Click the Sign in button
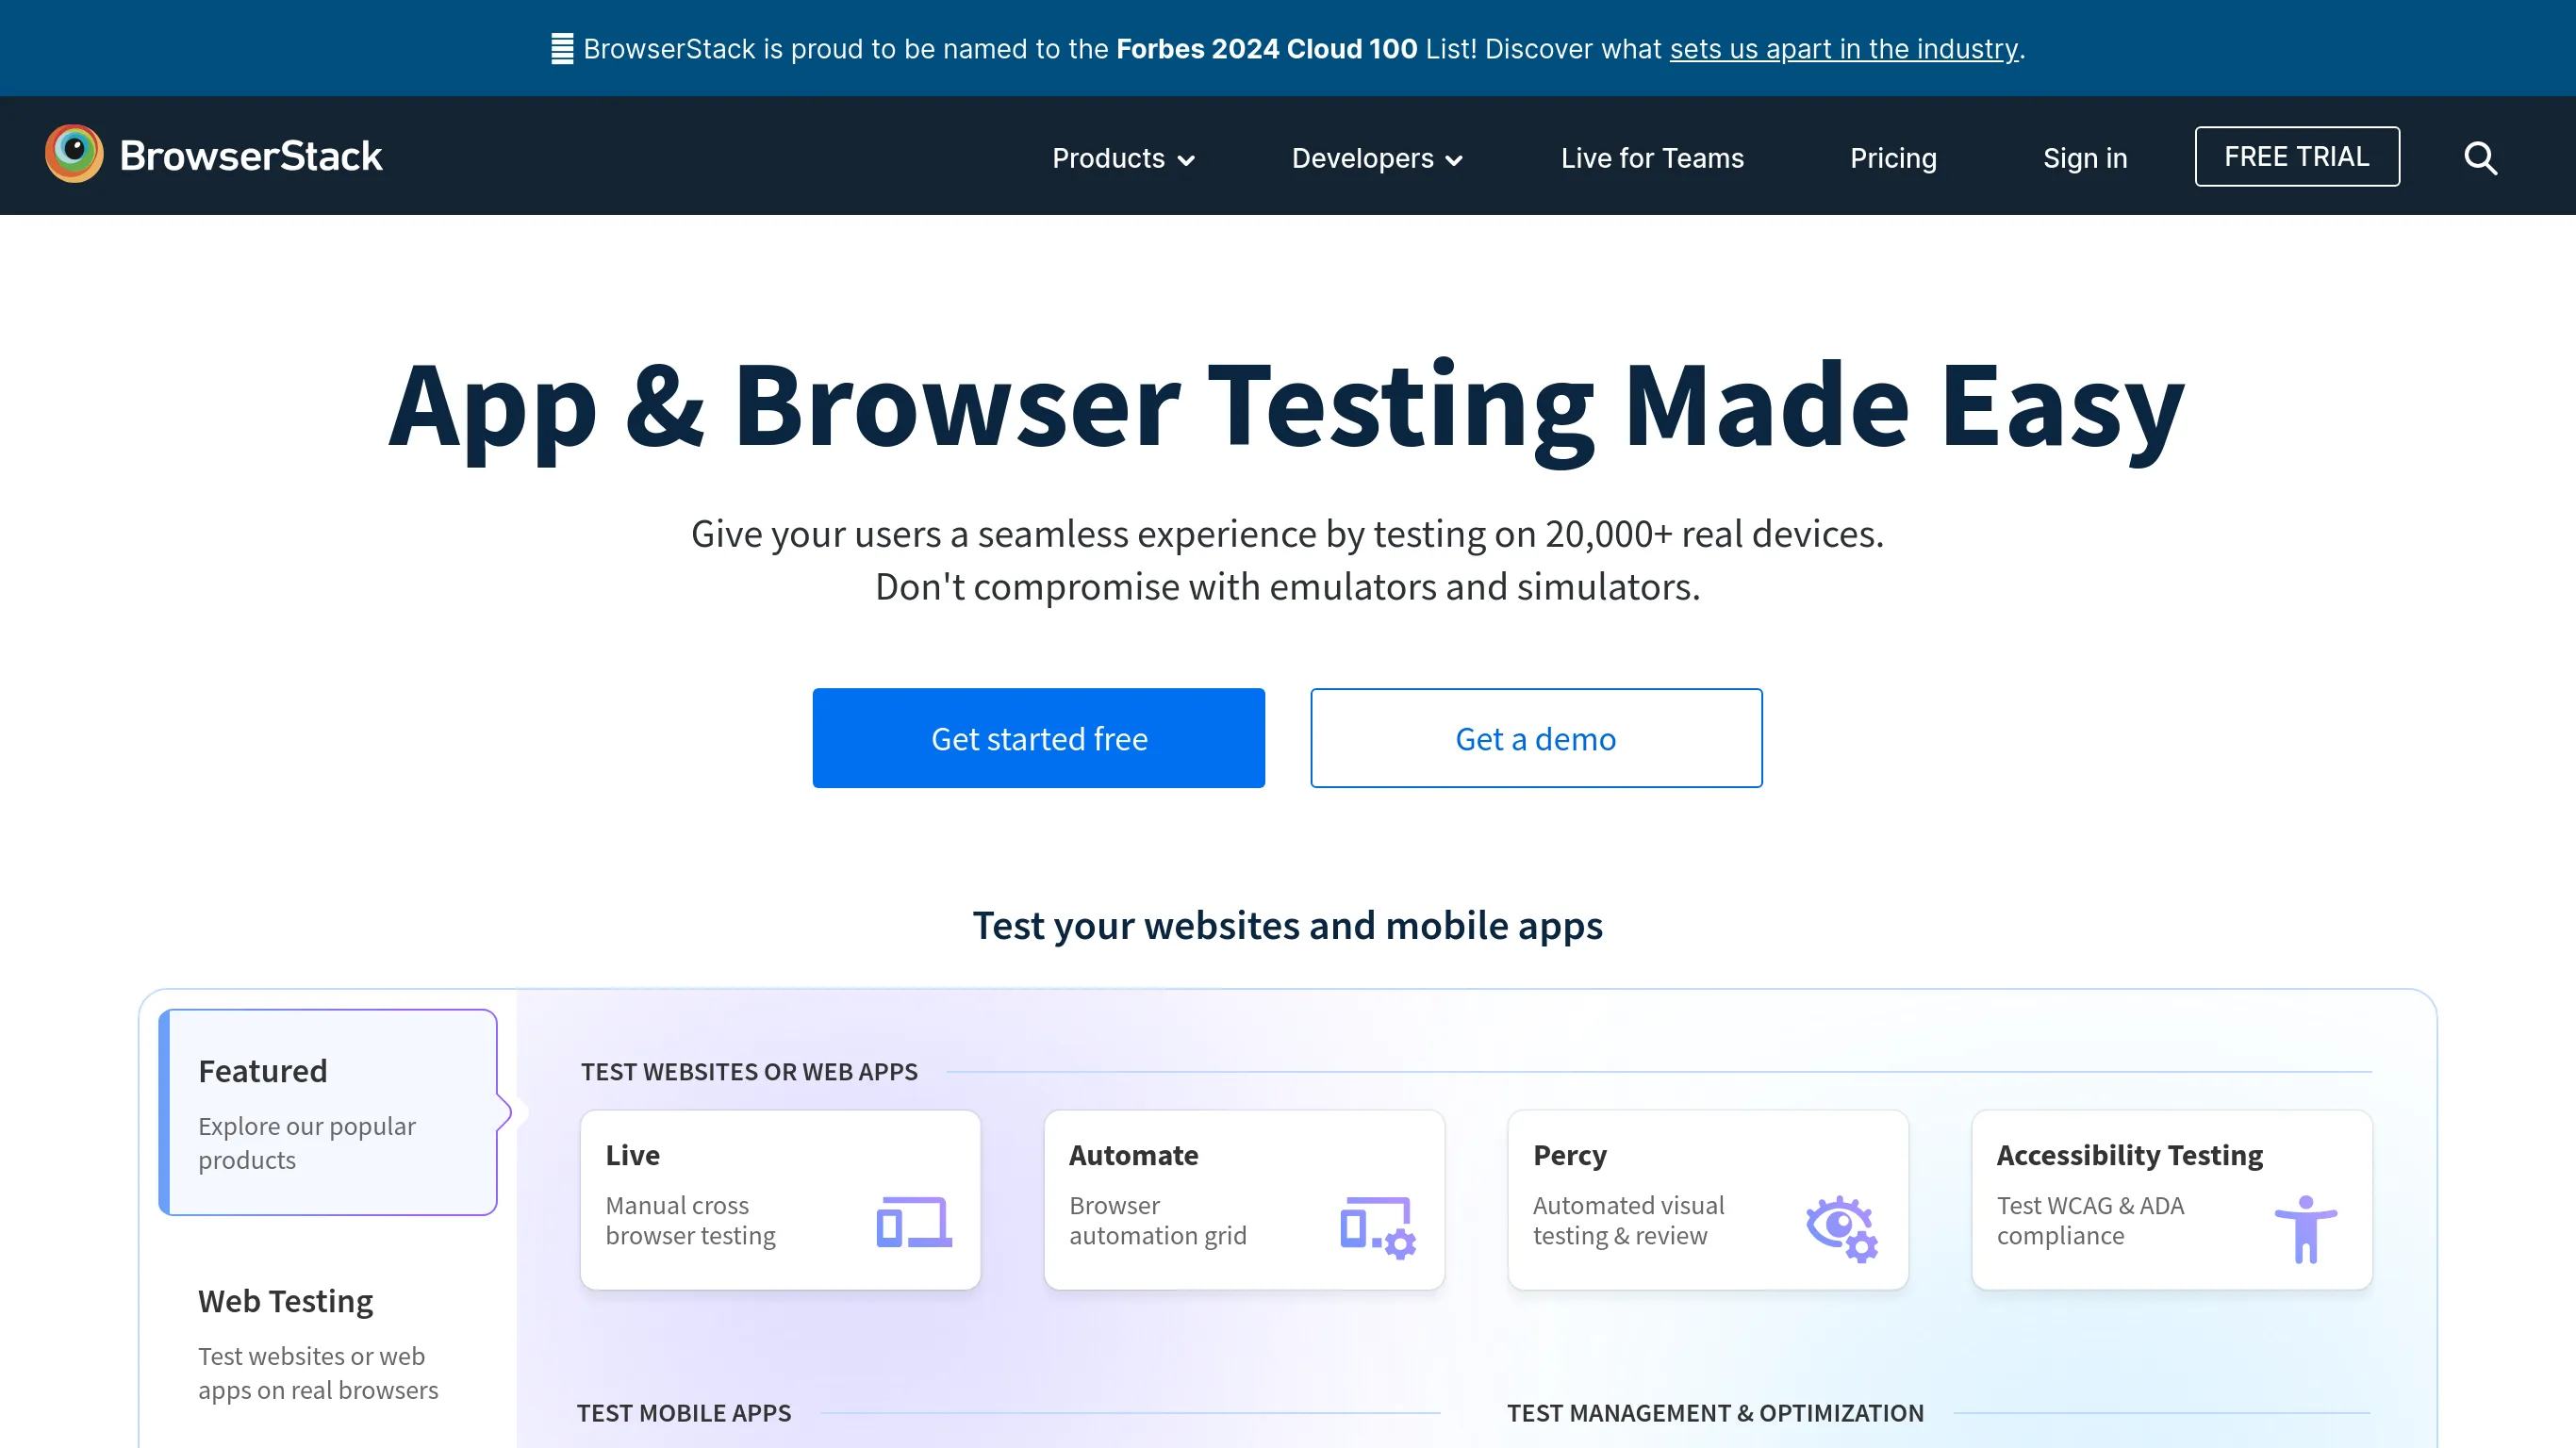The width and height of the screenshot is (2576, 1448). [2084, 156]
